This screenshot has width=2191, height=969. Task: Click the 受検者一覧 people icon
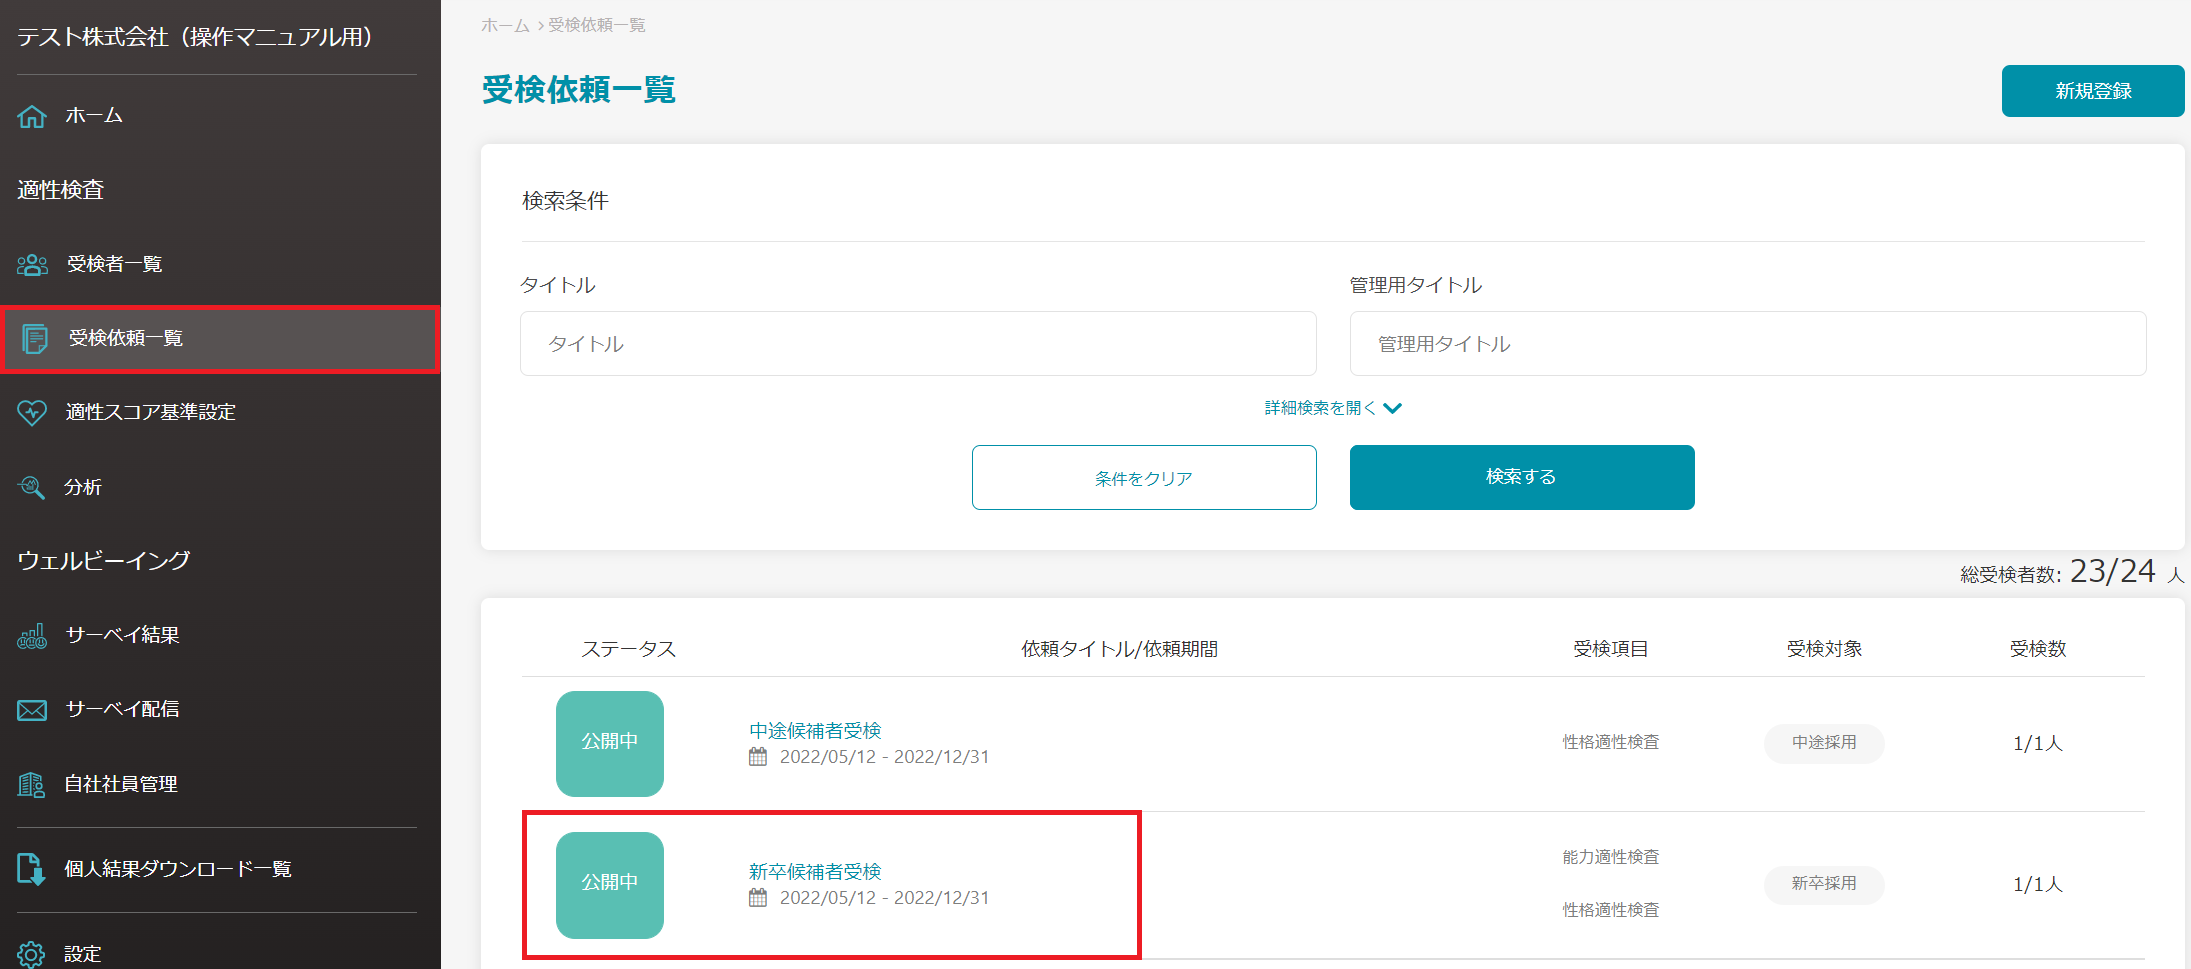coord(32,264)
